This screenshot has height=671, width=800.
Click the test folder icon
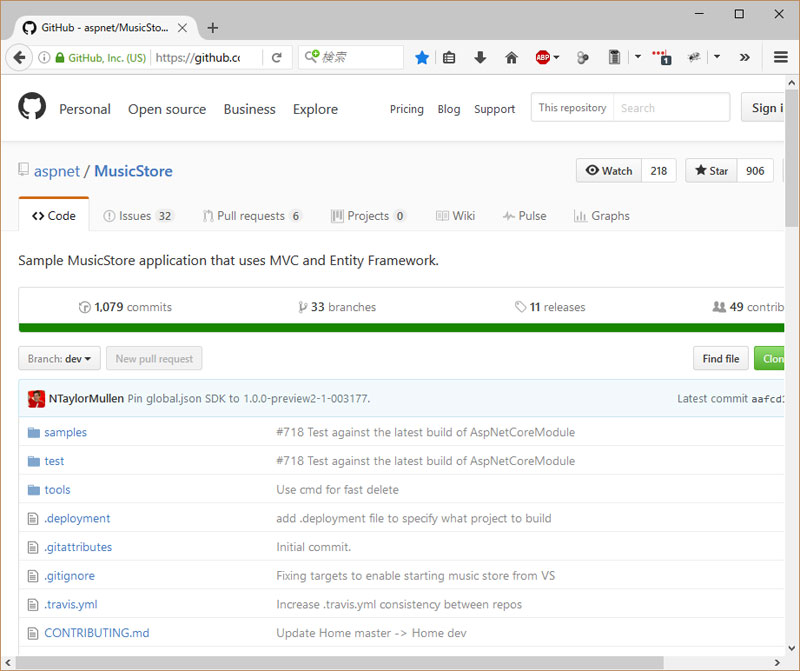click(x=34, y=461)
